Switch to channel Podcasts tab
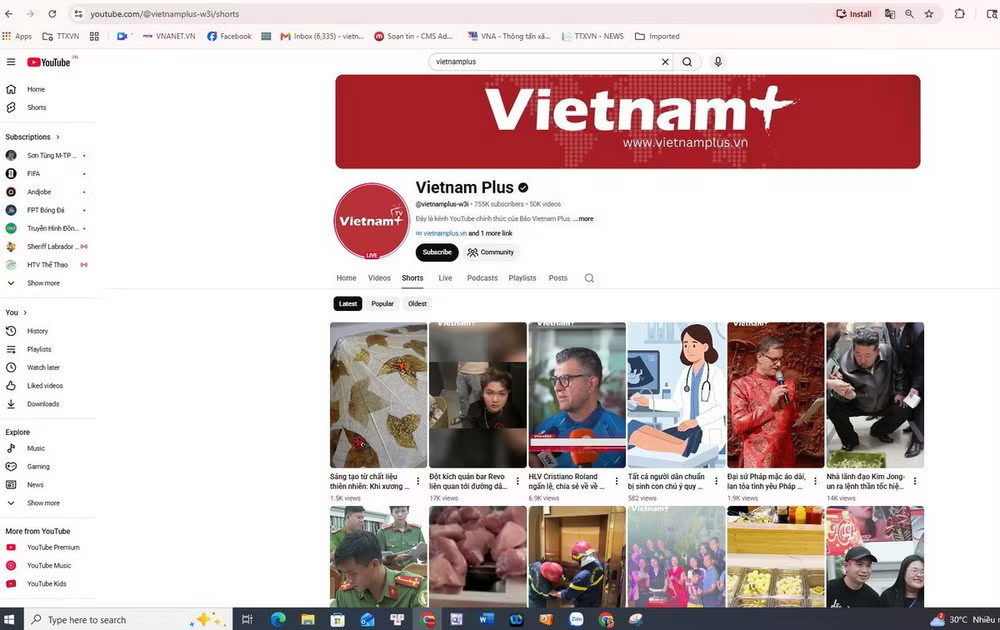The image size is (1000, 630). (482, 278)
